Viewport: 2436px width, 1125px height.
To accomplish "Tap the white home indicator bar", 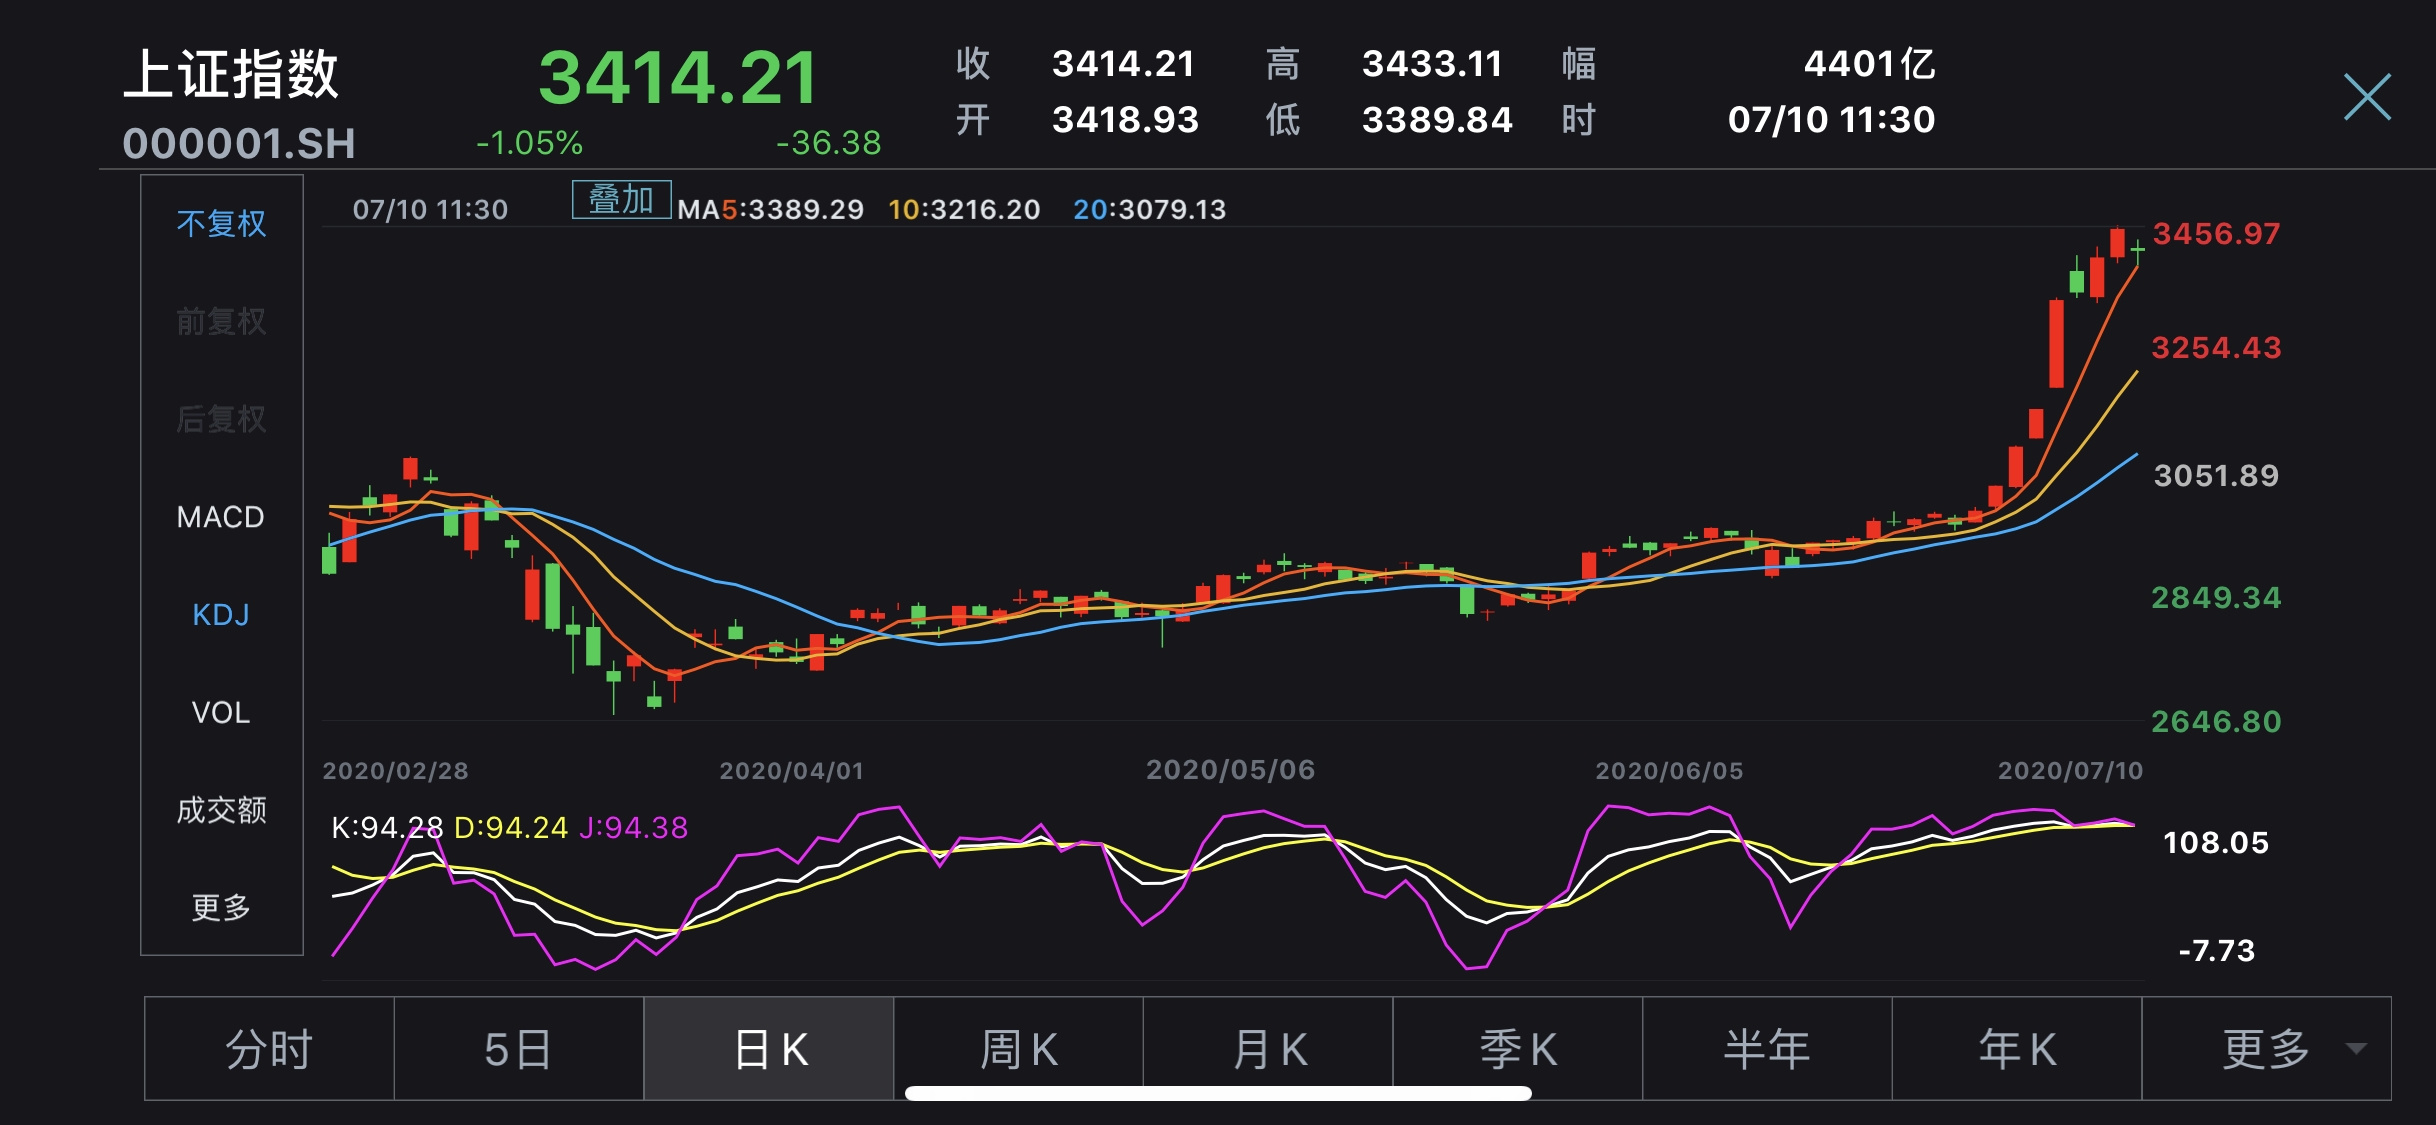I will (1218, 1094).
